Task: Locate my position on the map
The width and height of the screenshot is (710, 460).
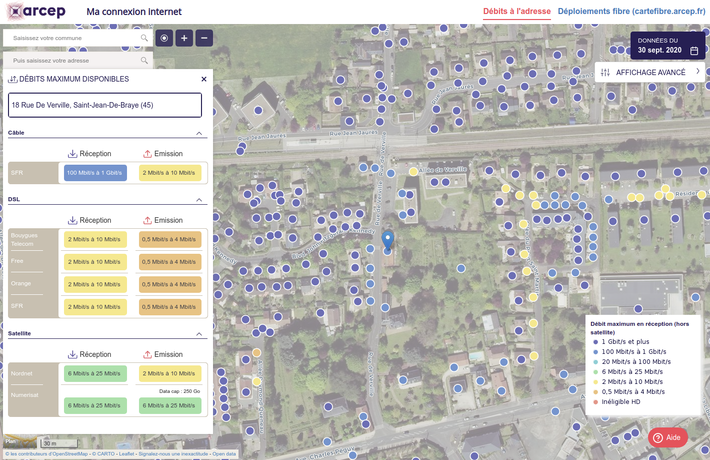Action: pyautogui.click(x=164, y=38)
